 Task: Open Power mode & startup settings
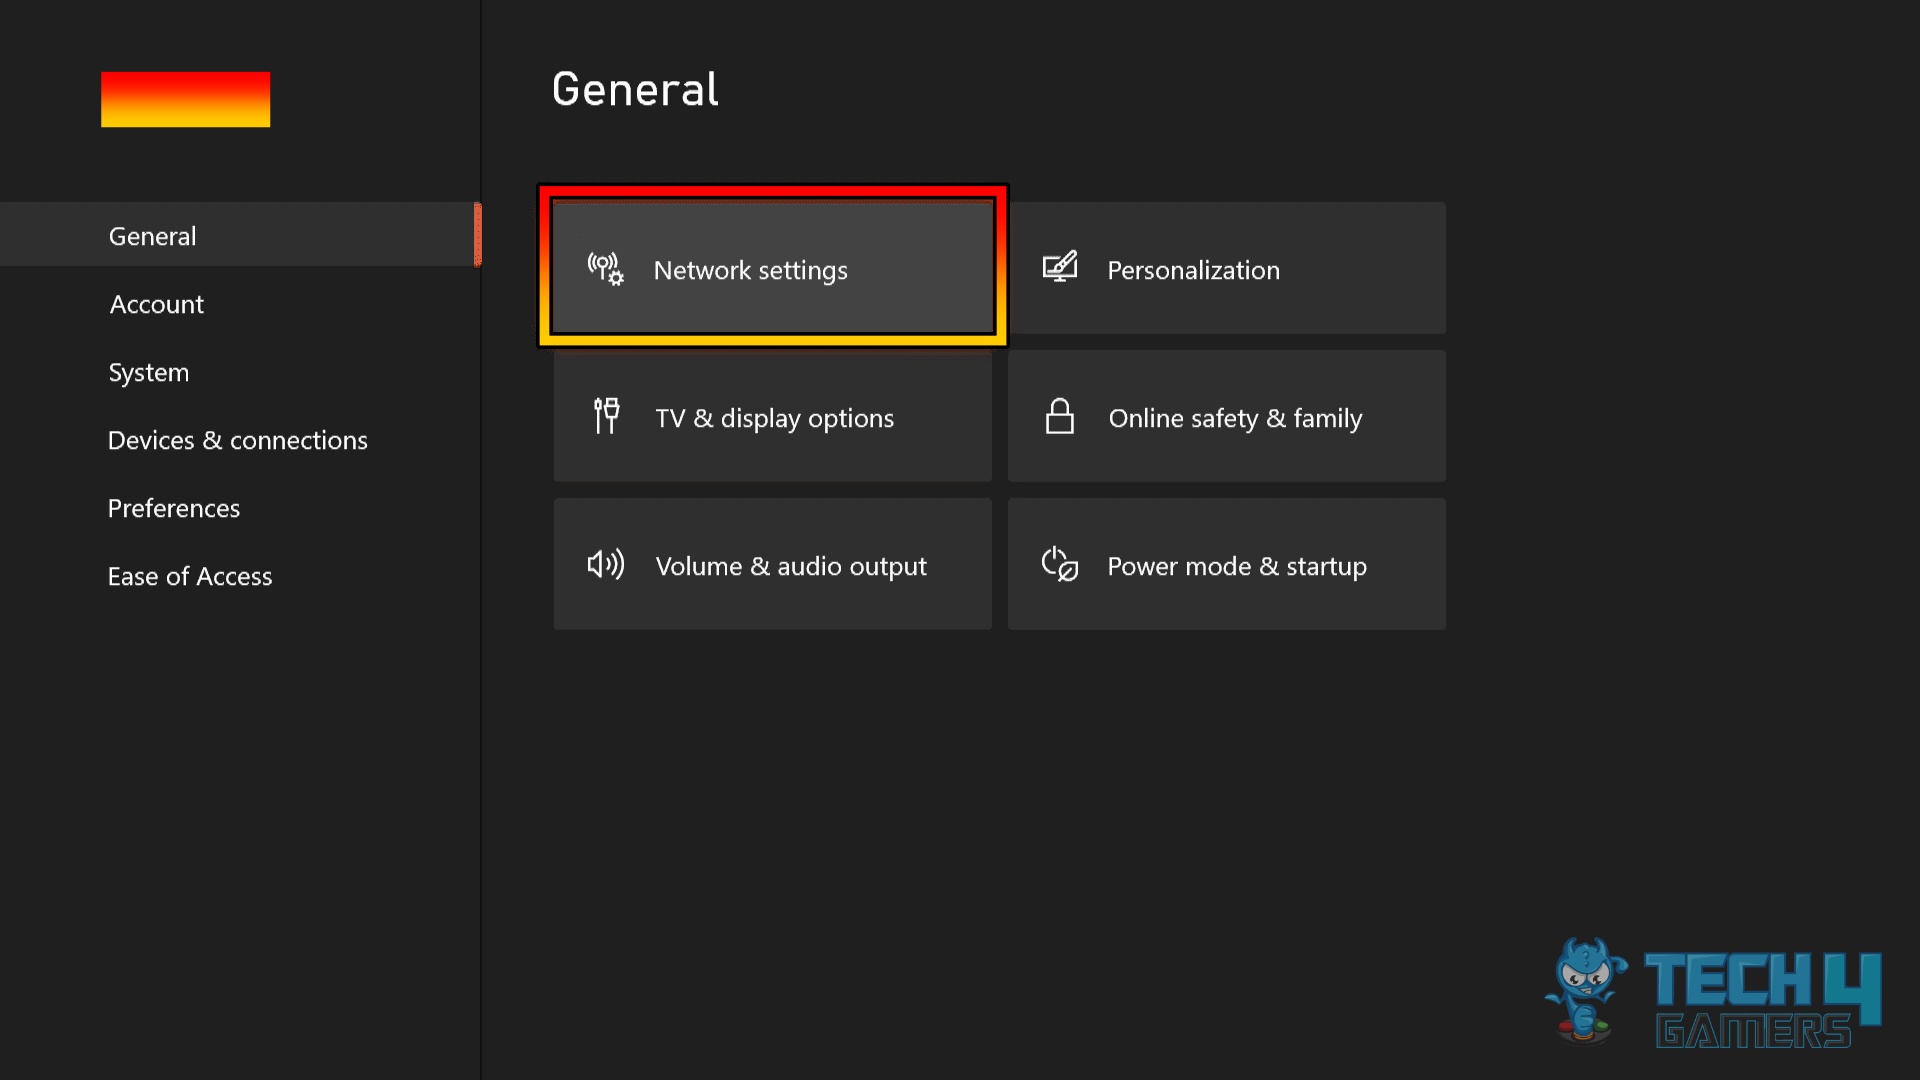[x=1226, y=564]
